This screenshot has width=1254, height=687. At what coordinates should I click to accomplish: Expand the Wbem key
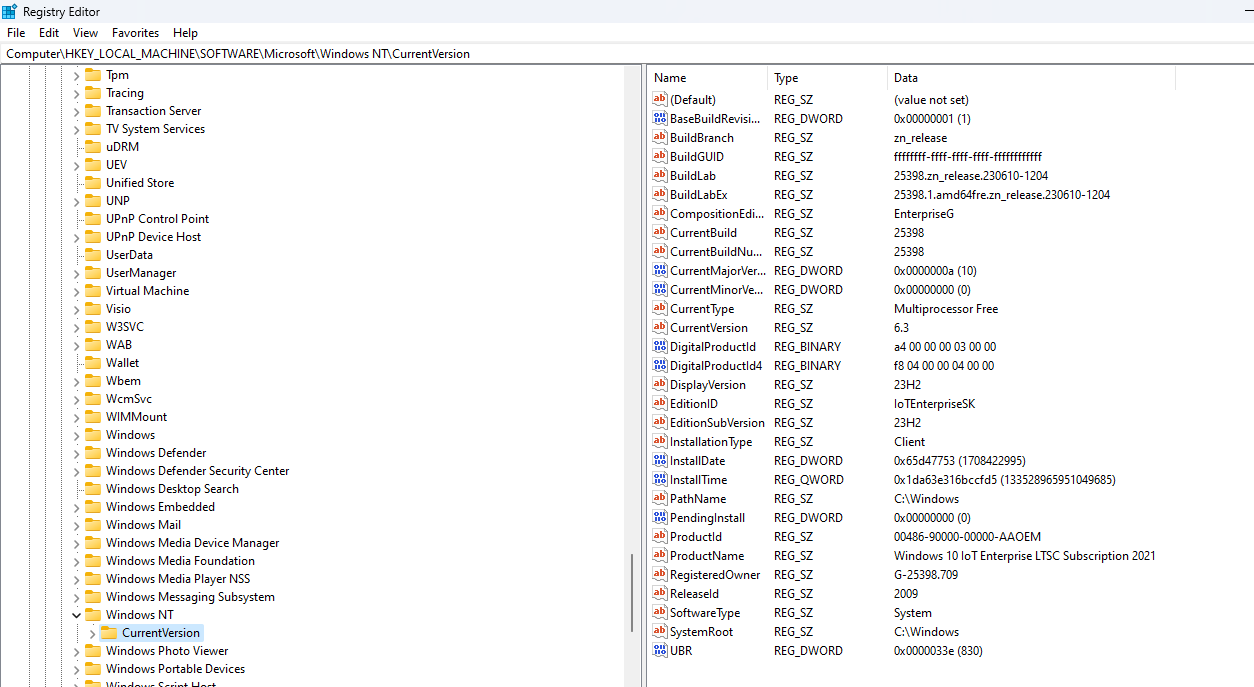click(76, 381)
